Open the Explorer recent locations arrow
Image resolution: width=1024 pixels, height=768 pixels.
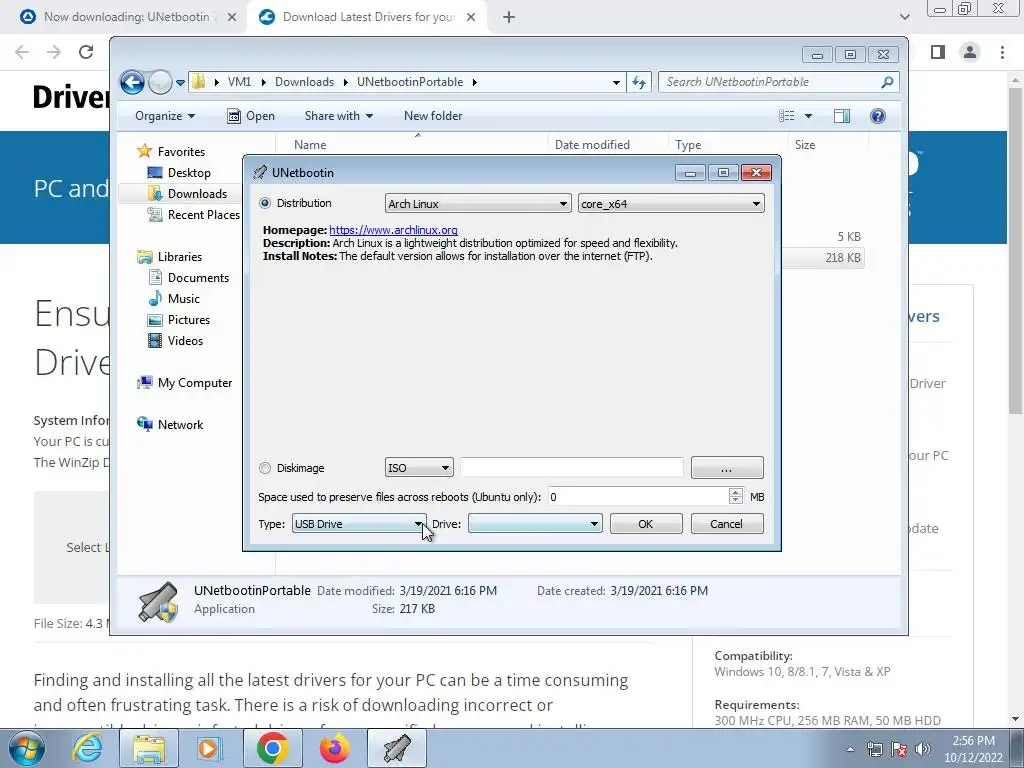pyautogui.click(x=180, y=83)
